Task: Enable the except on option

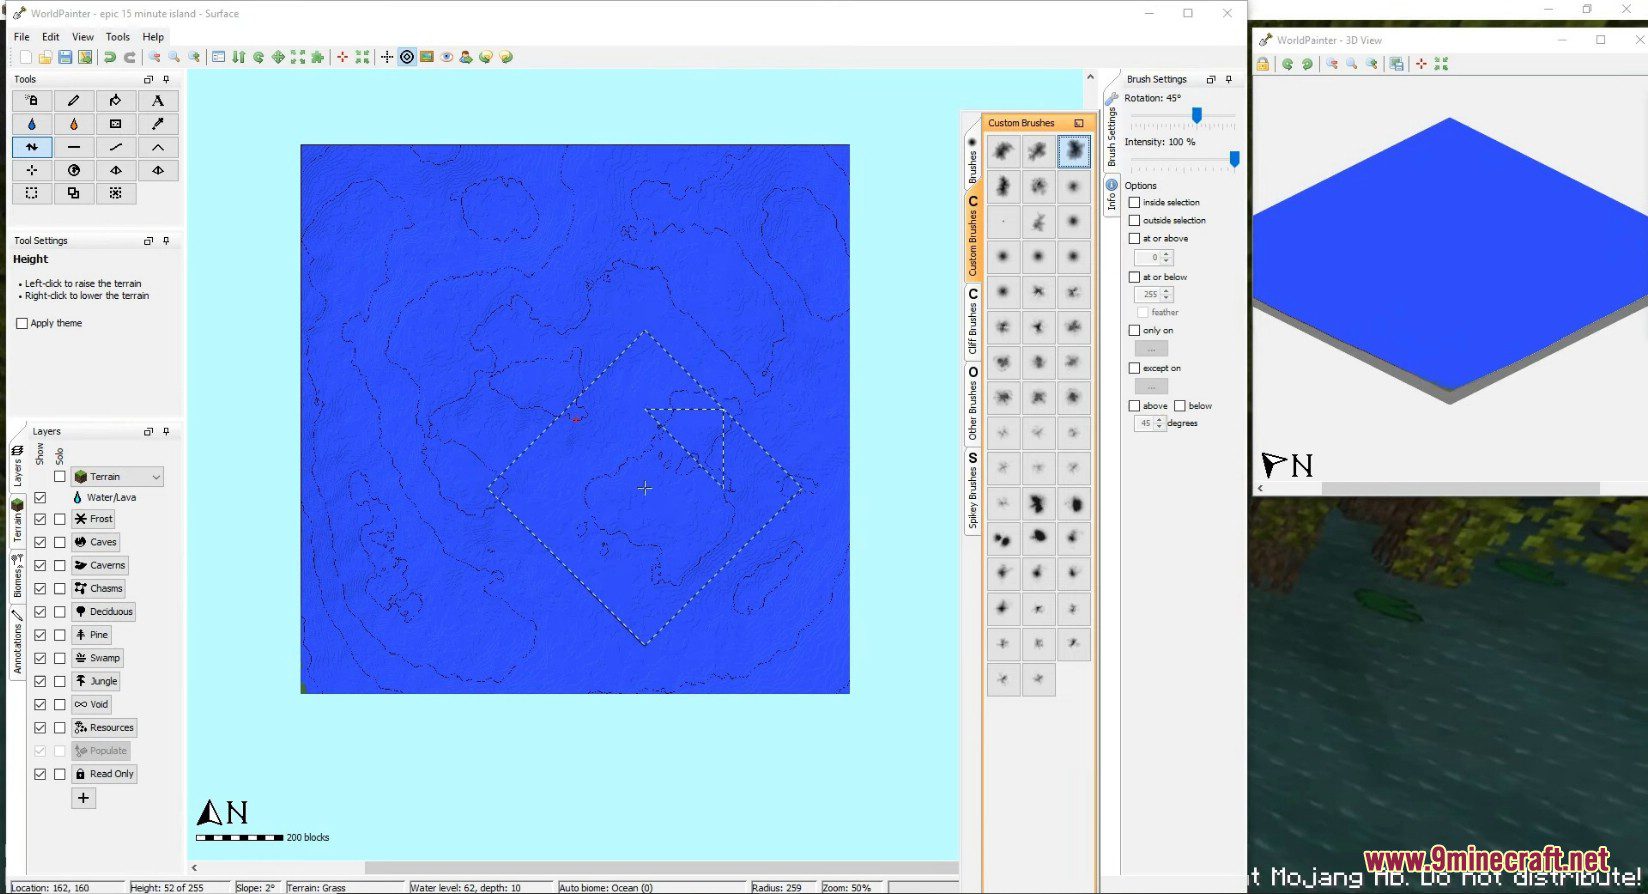Action: point(1134,369)
